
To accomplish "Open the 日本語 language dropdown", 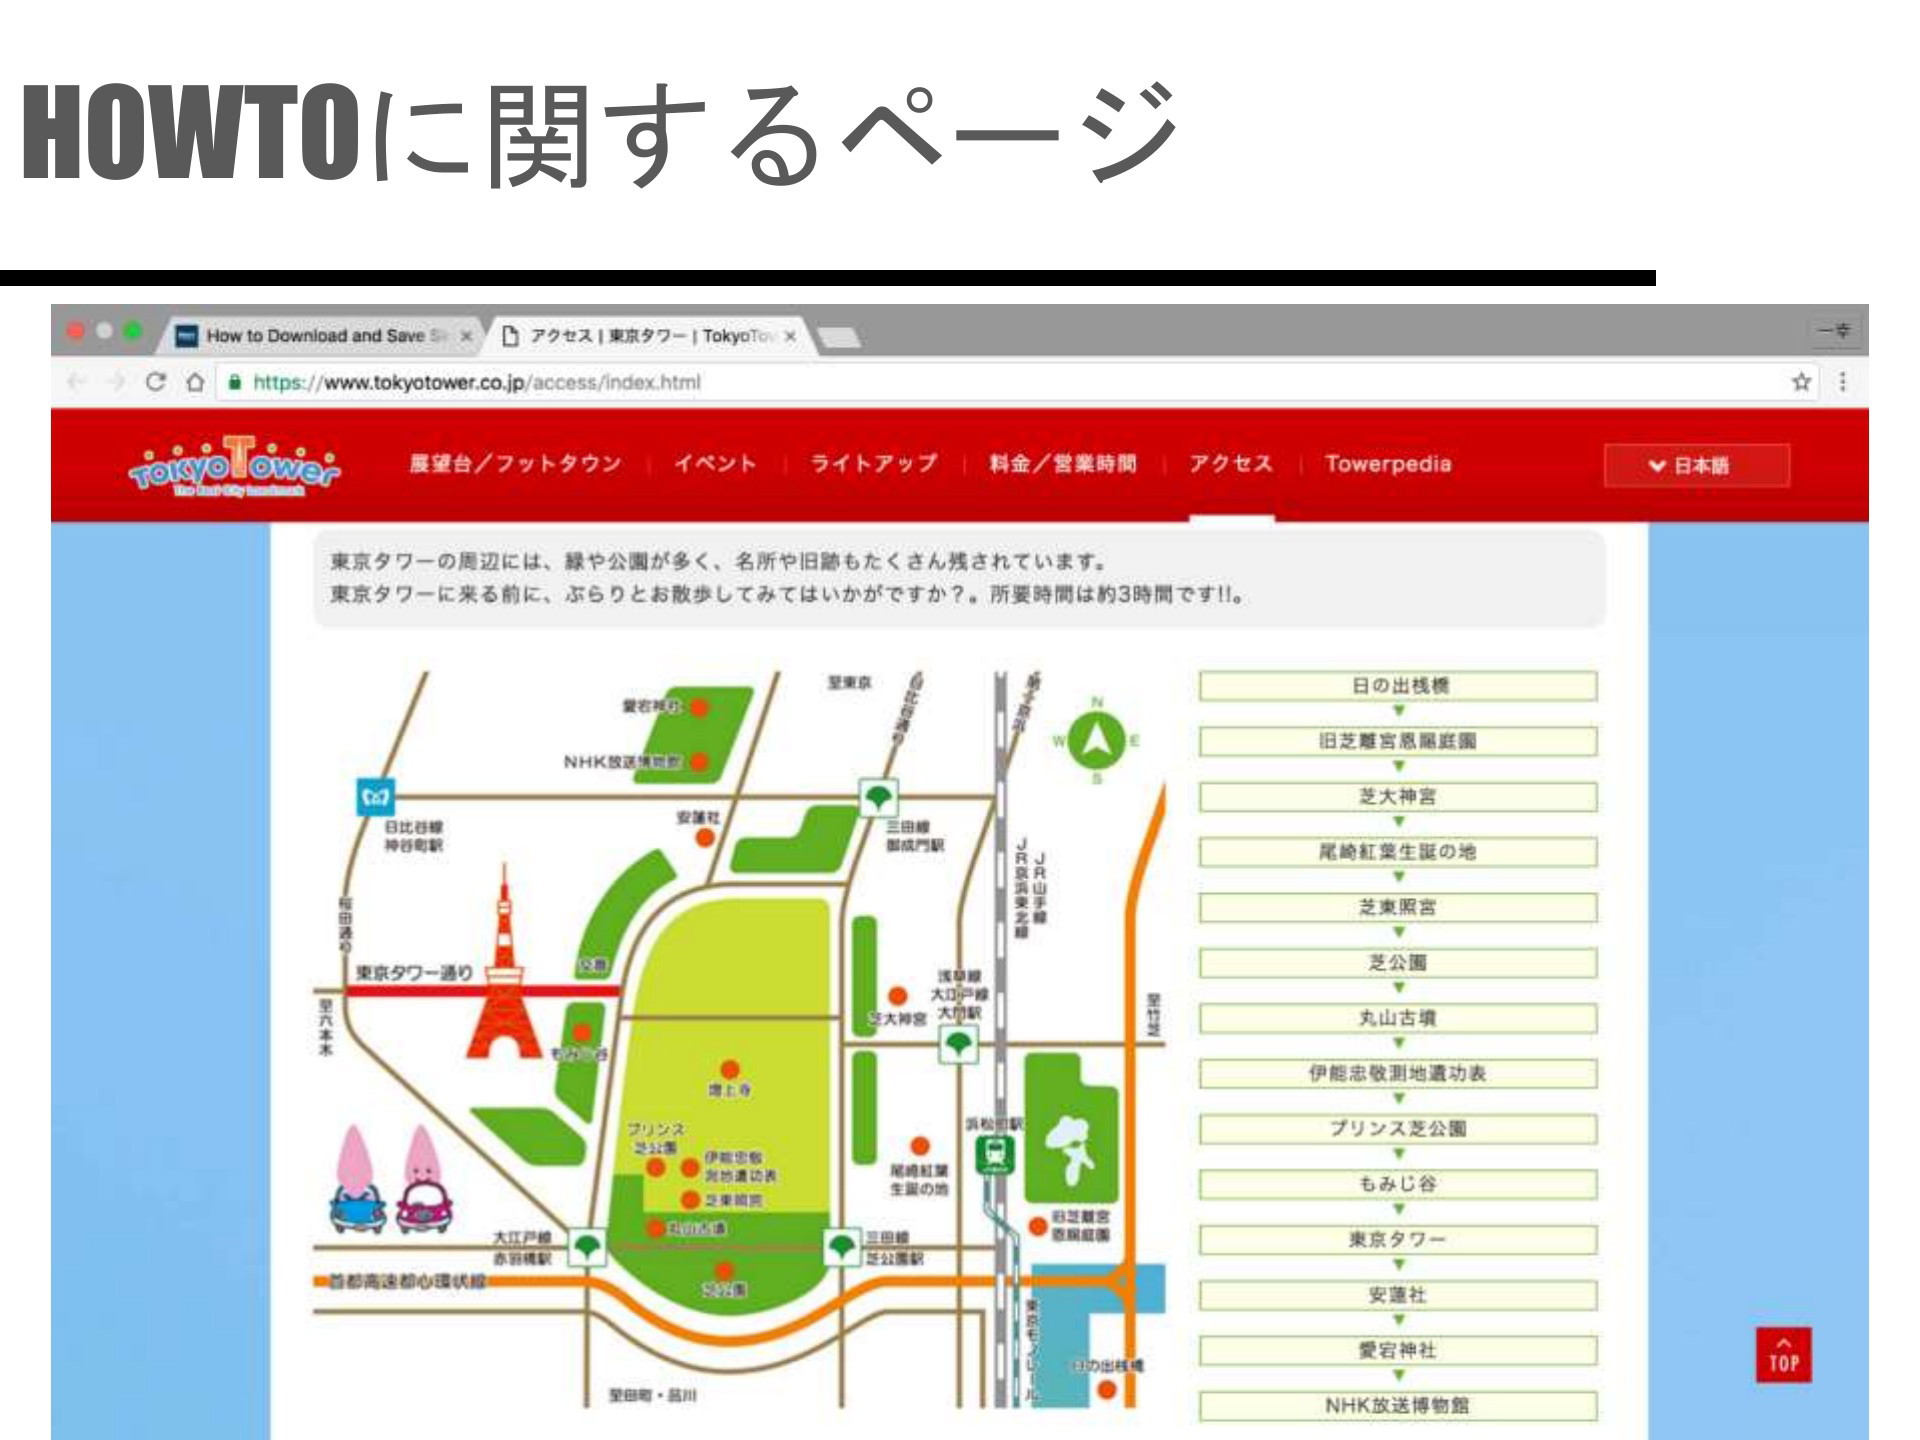I will (x=1697, y=466).
